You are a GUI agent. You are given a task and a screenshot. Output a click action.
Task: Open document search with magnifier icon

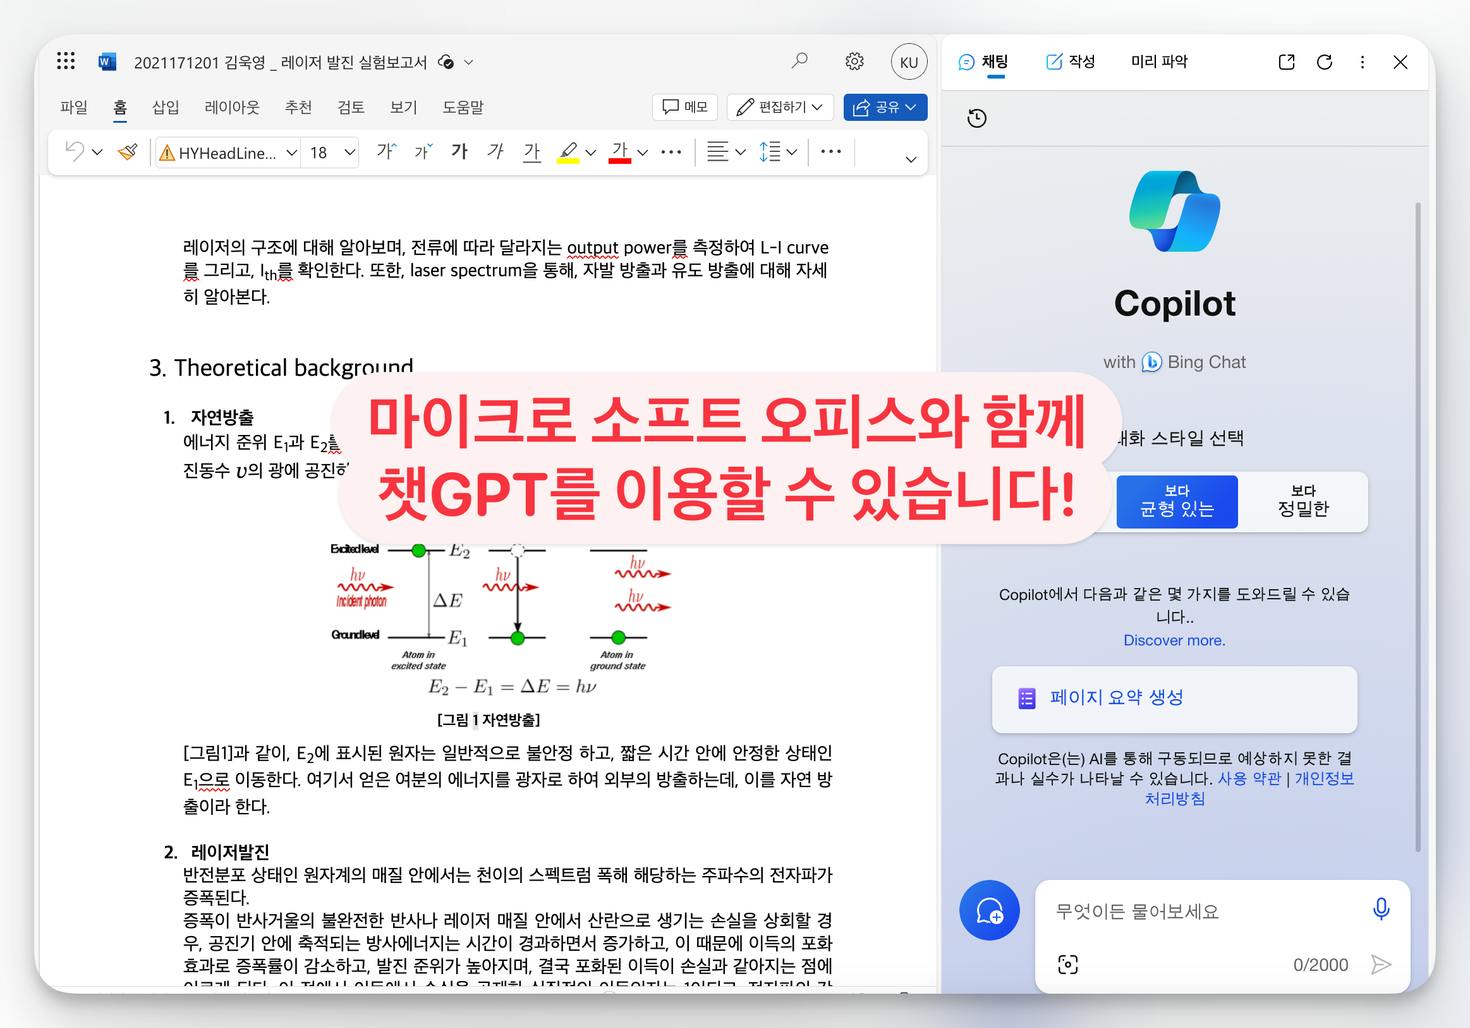[x=799, y=61]
